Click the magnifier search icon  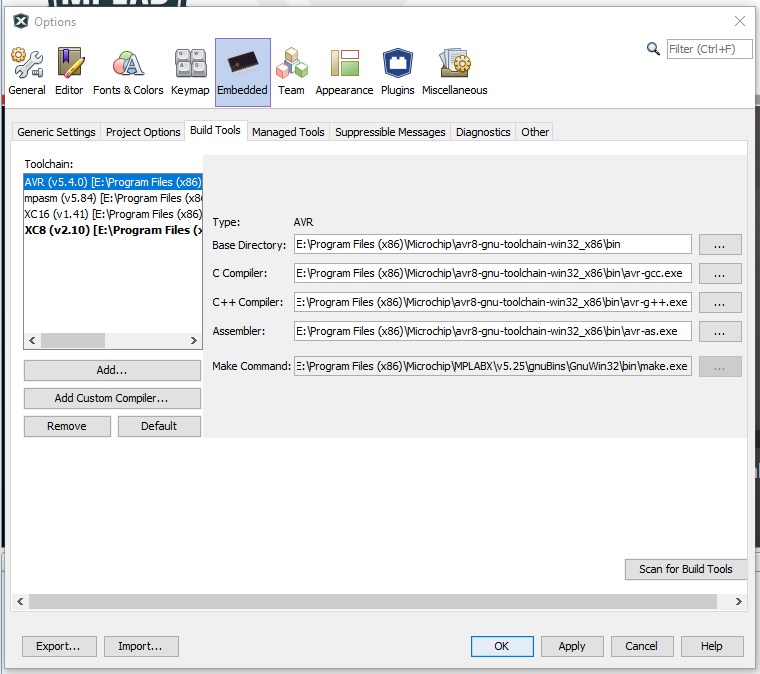[x=653, y=49]
